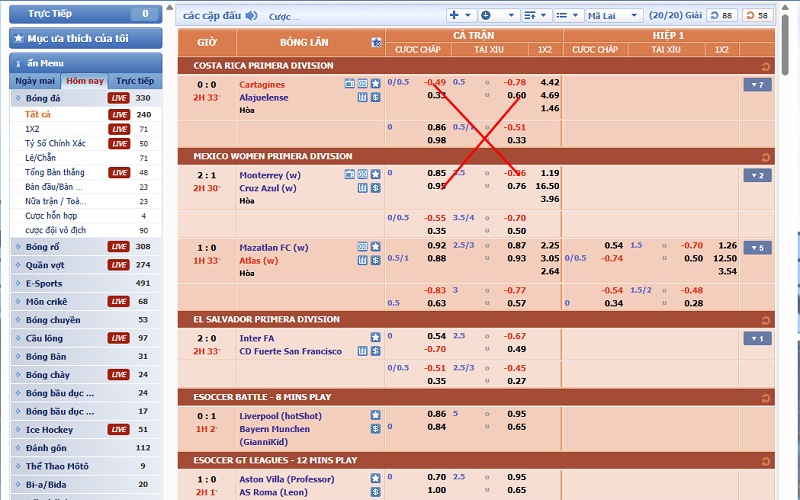Expand the Mazatlan FC match '5' bets button

[x=757, y=248]
